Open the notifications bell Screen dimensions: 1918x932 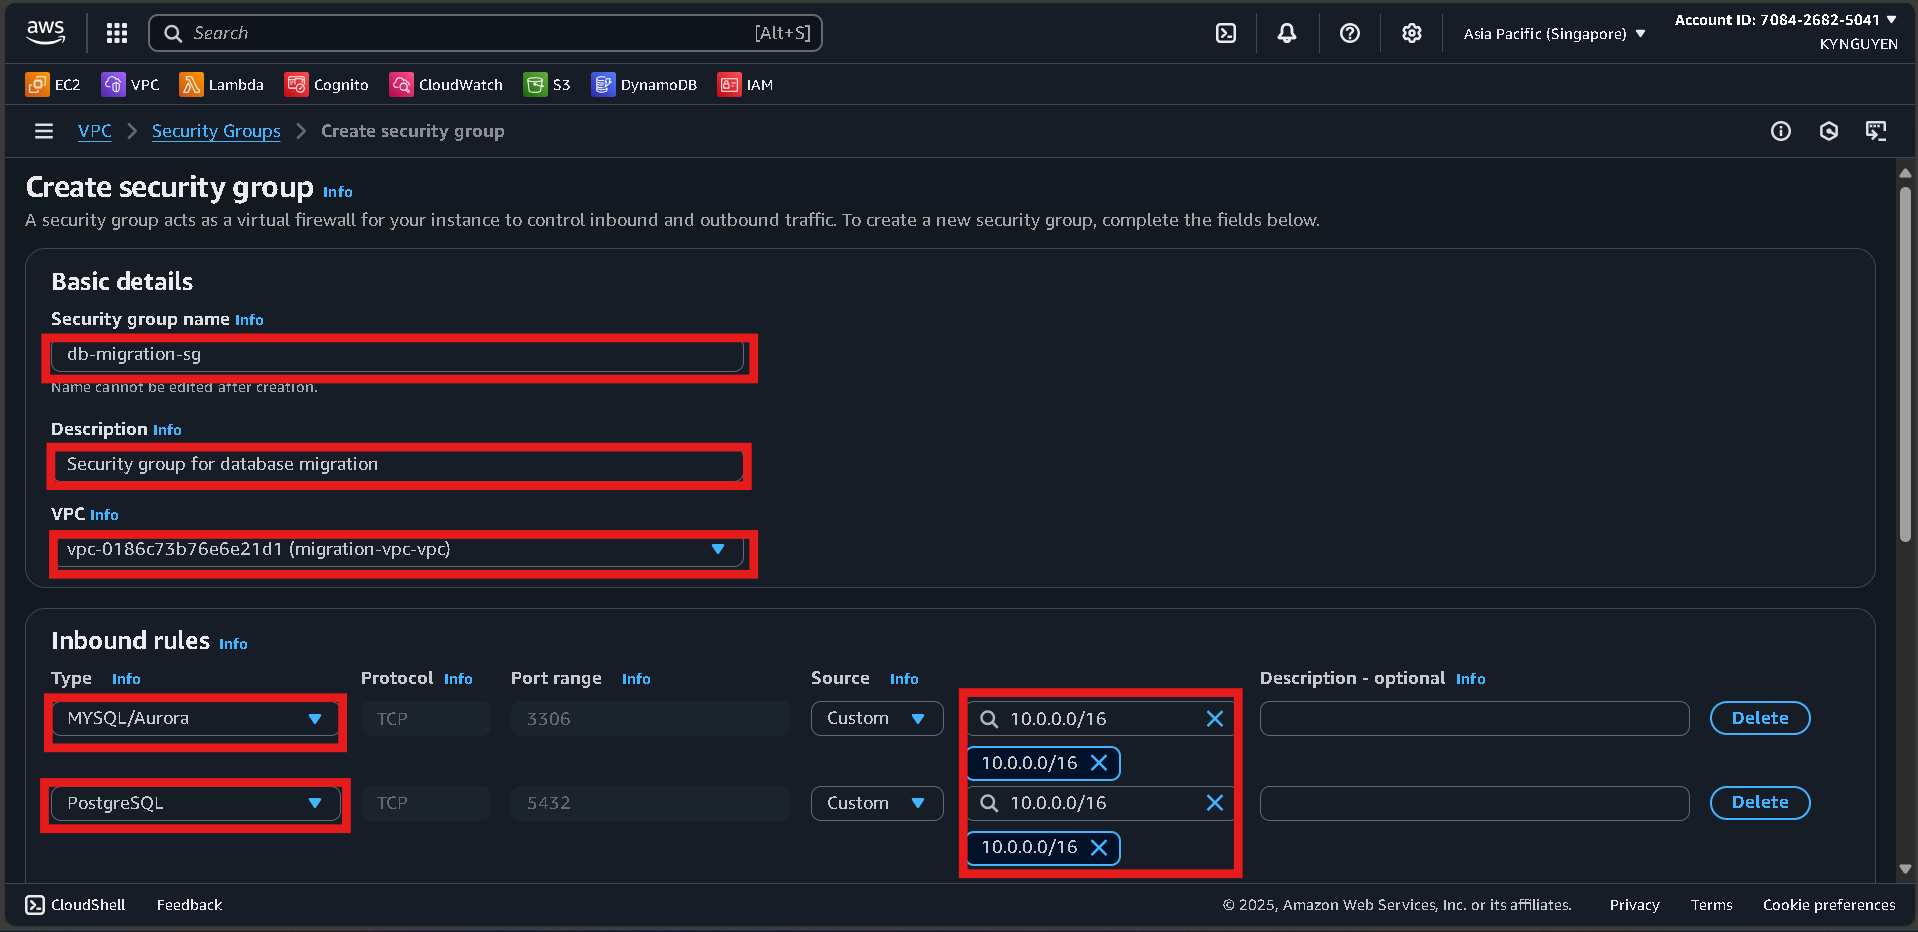1286,33
